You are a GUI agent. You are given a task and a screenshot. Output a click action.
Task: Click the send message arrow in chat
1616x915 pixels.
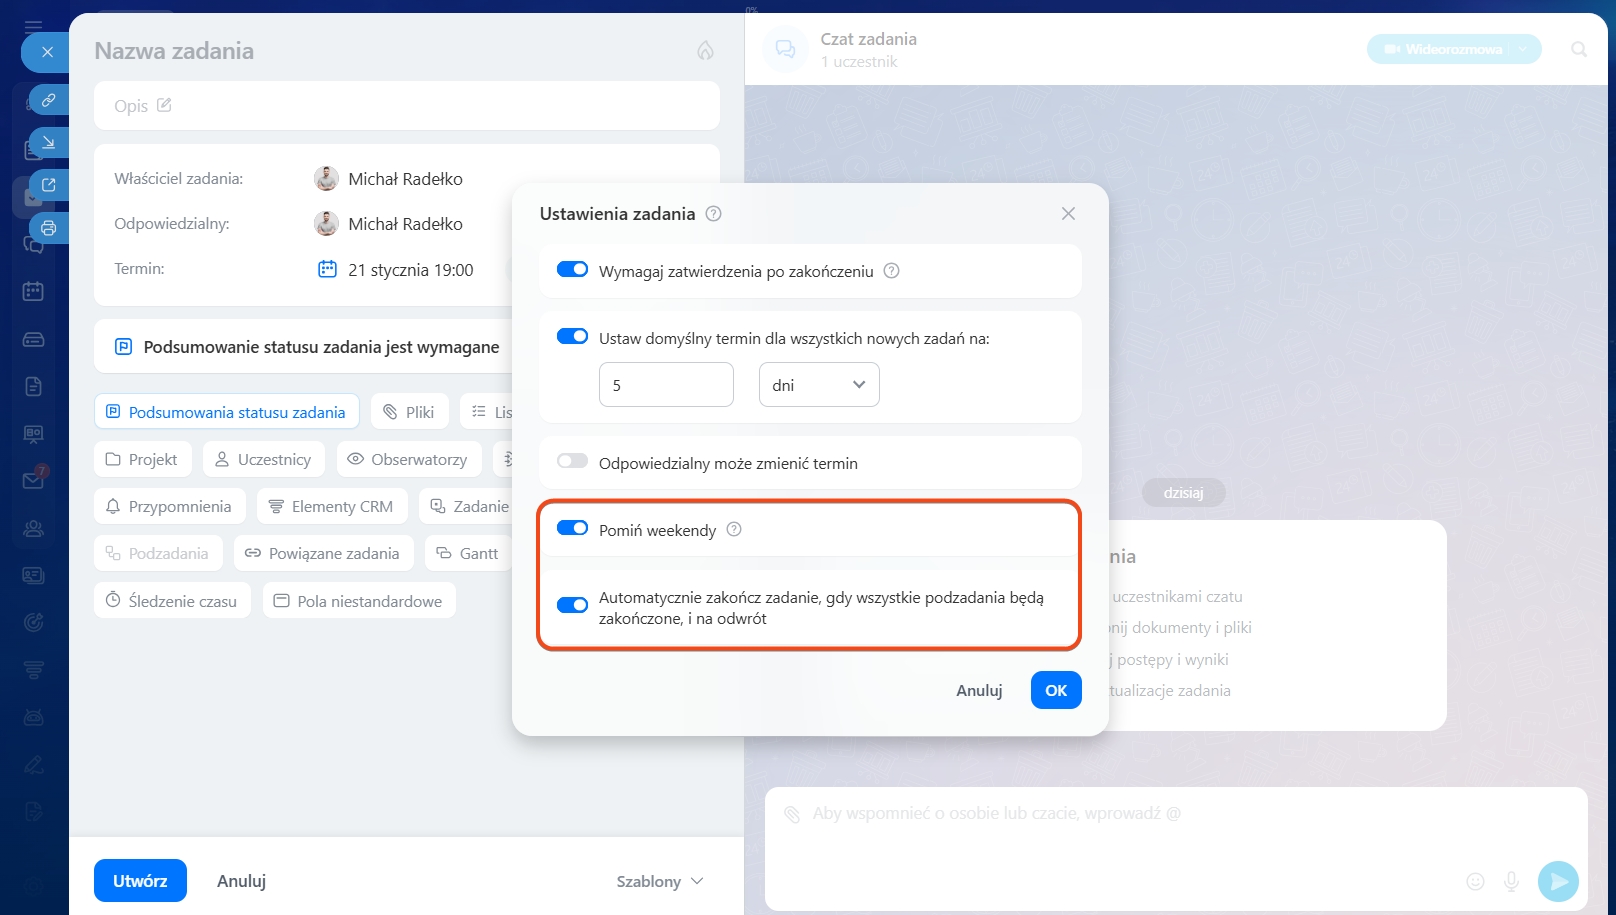tap(1557, 881)
